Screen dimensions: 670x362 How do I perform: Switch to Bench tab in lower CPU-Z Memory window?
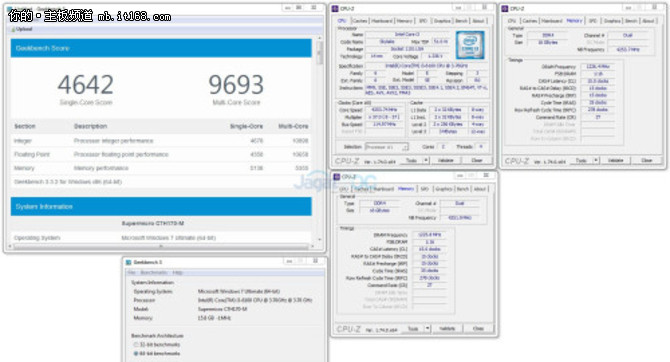click(x=463, y=189)
